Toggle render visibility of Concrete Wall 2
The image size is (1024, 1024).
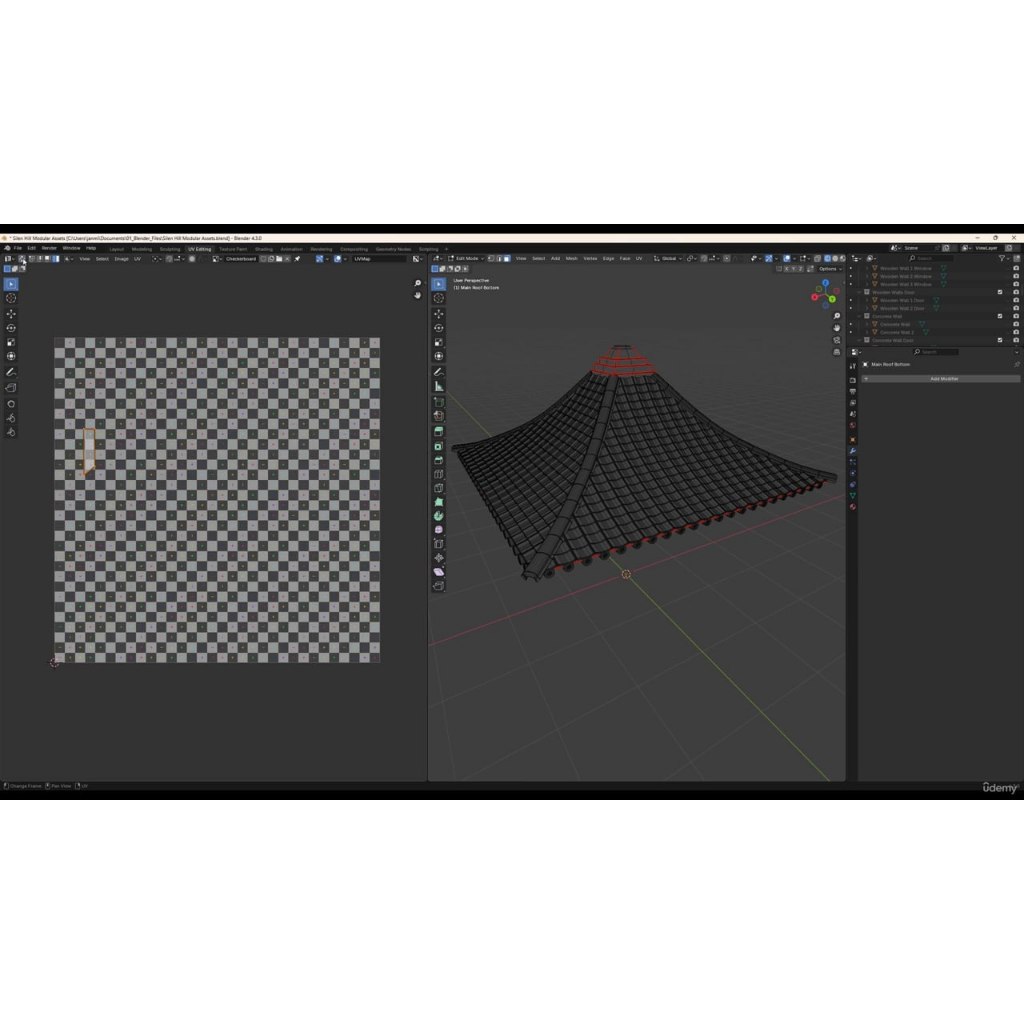1016,332
